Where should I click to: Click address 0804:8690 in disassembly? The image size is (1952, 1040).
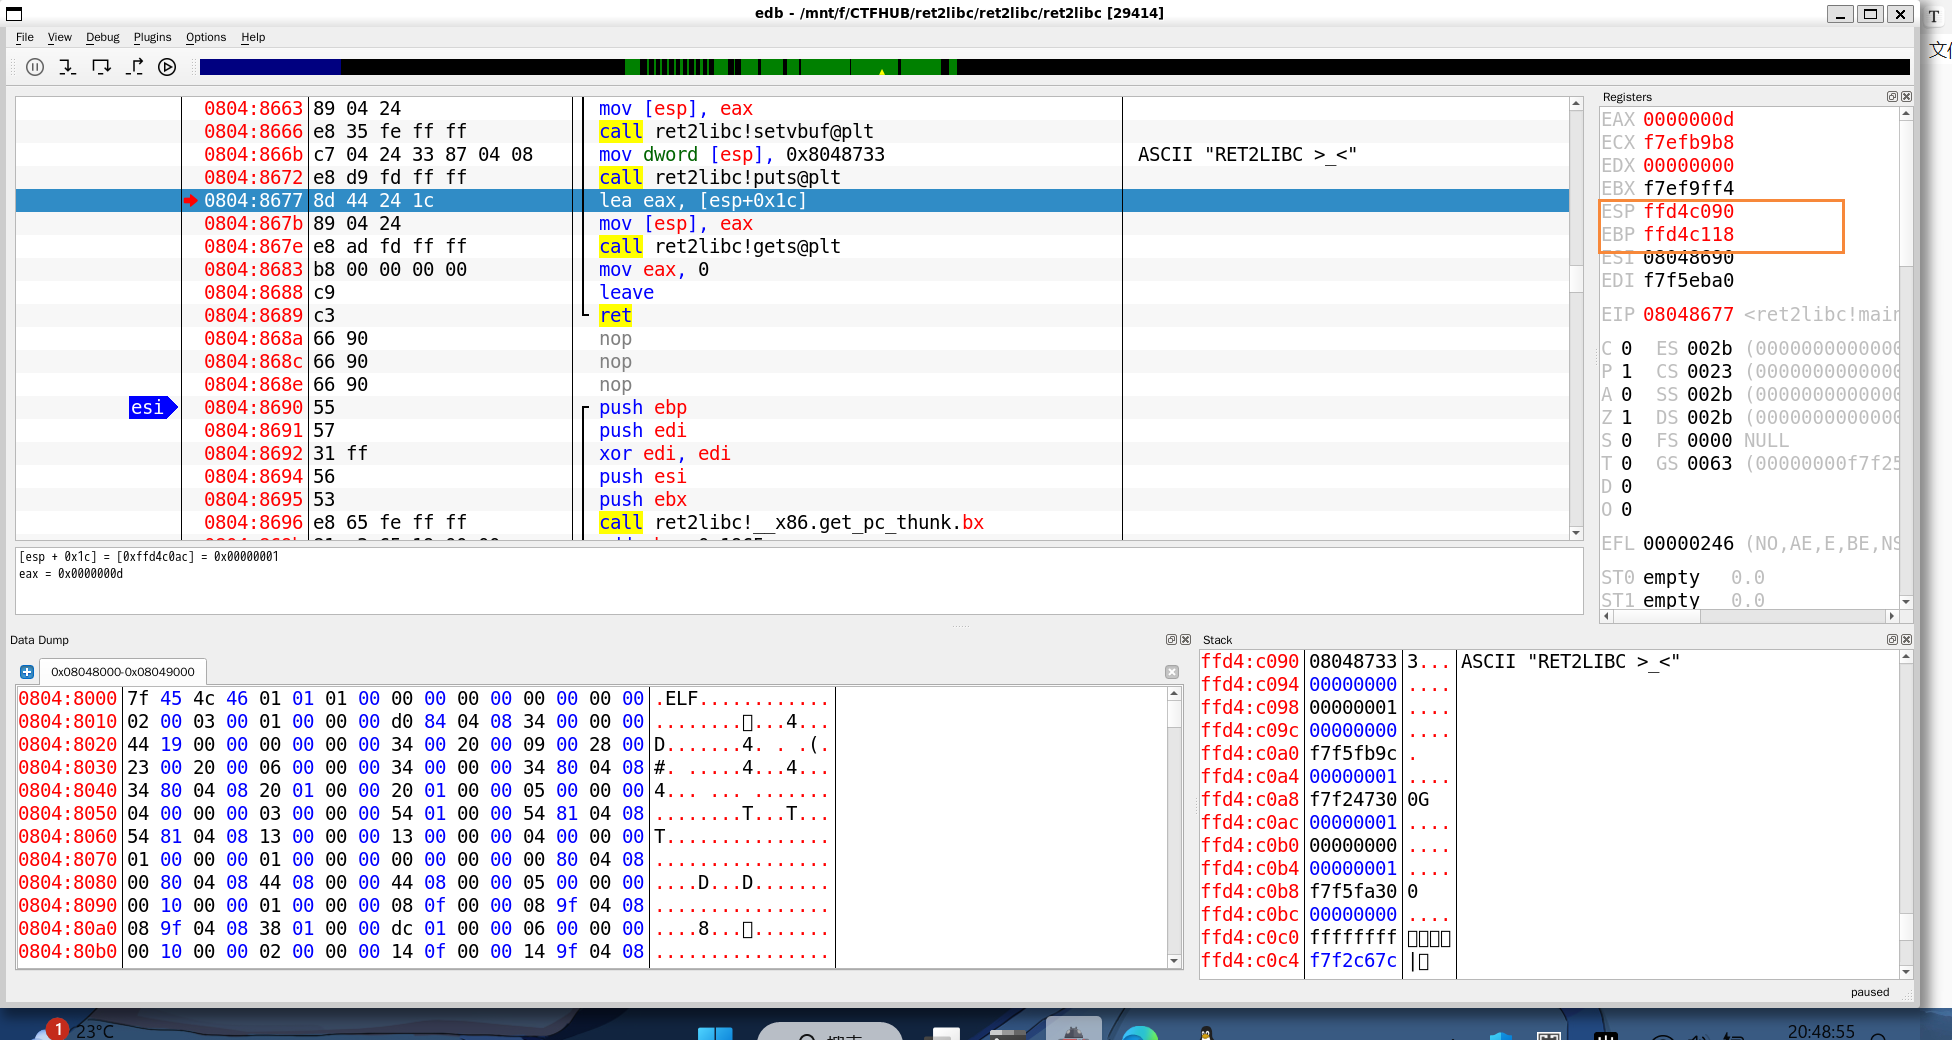[x=253, y=407]
